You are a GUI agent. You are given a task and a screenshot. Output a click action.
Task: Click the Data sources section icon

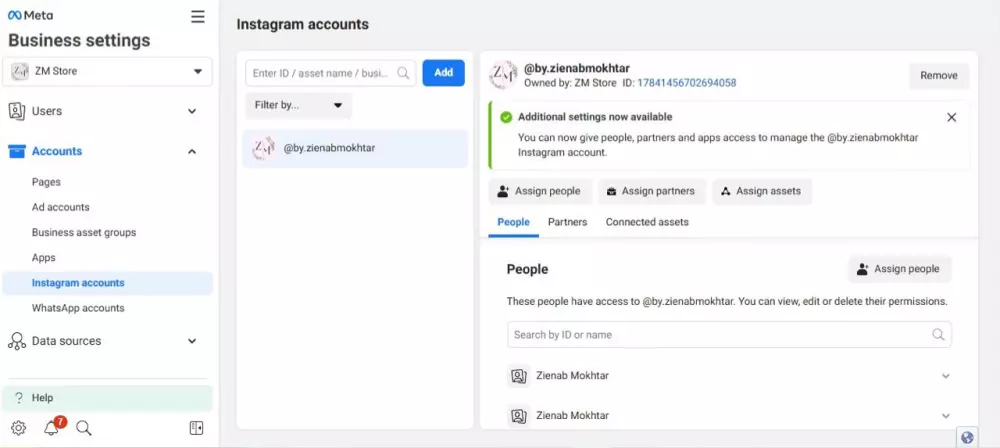pos(17,341)
